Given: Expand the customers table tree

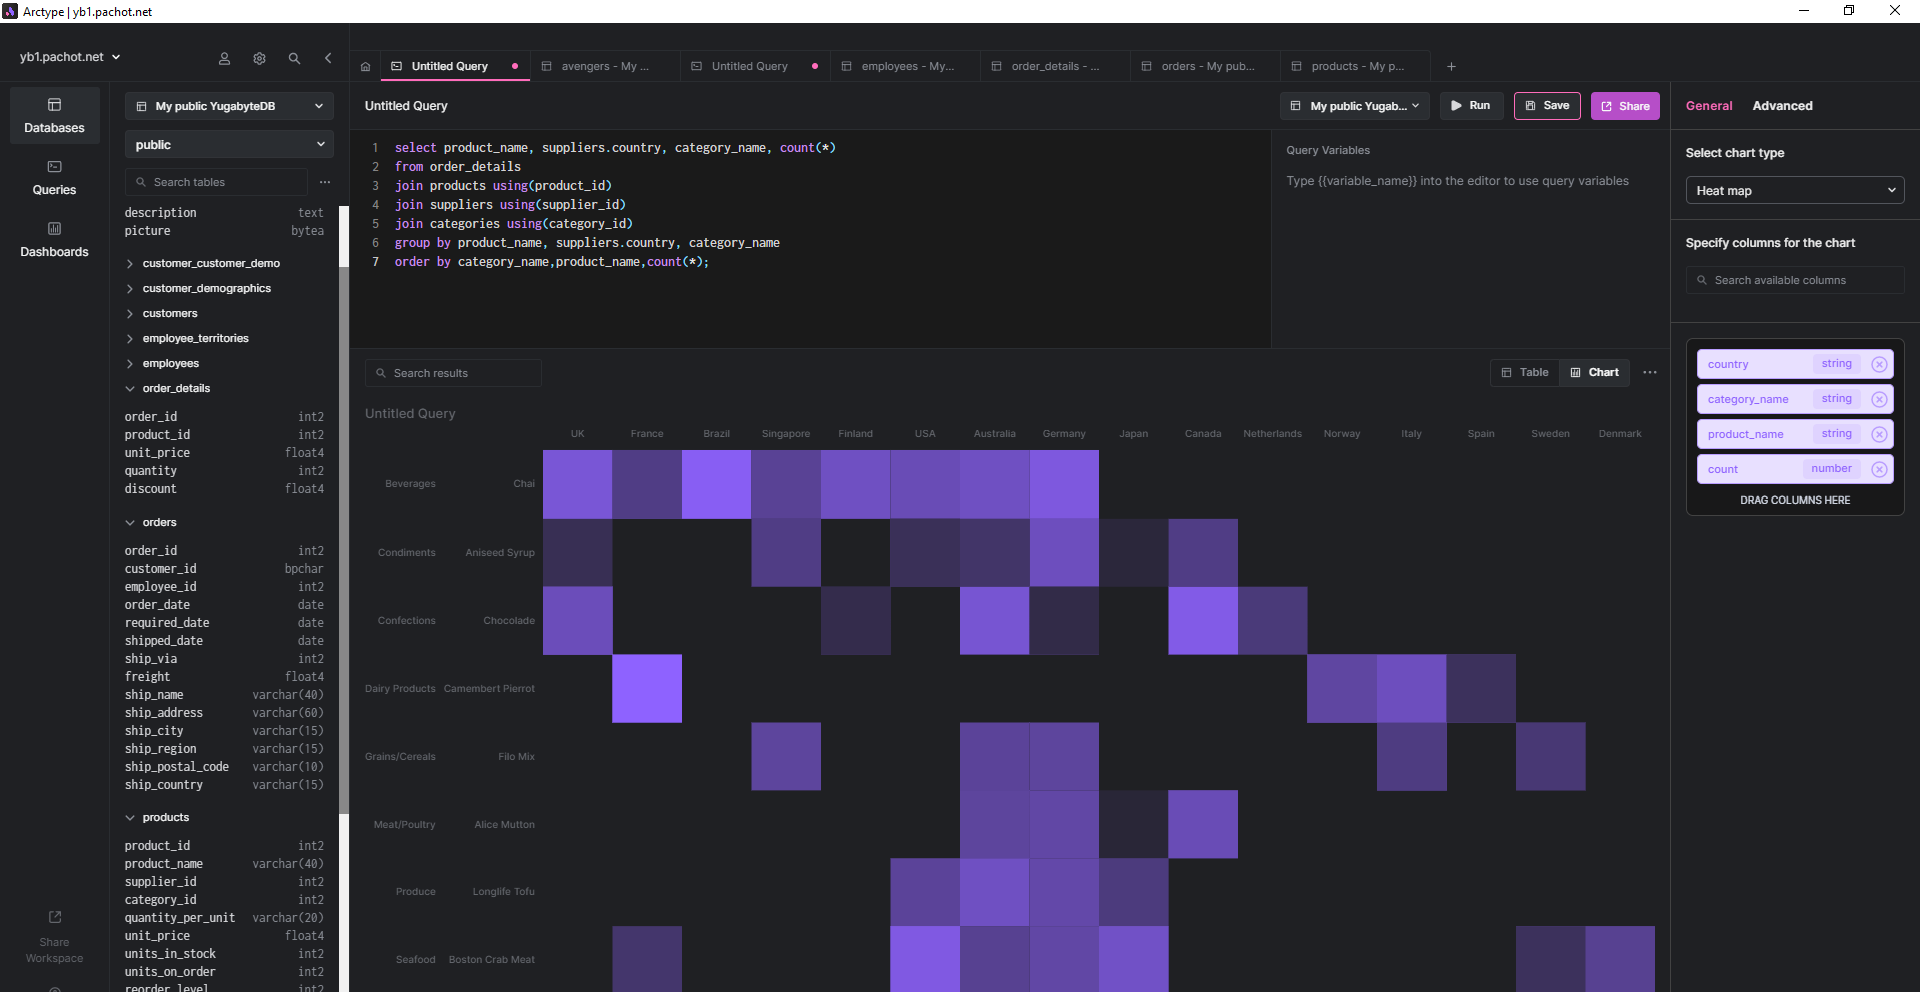Looking at the screenshot, I should (x=130, y=314).
